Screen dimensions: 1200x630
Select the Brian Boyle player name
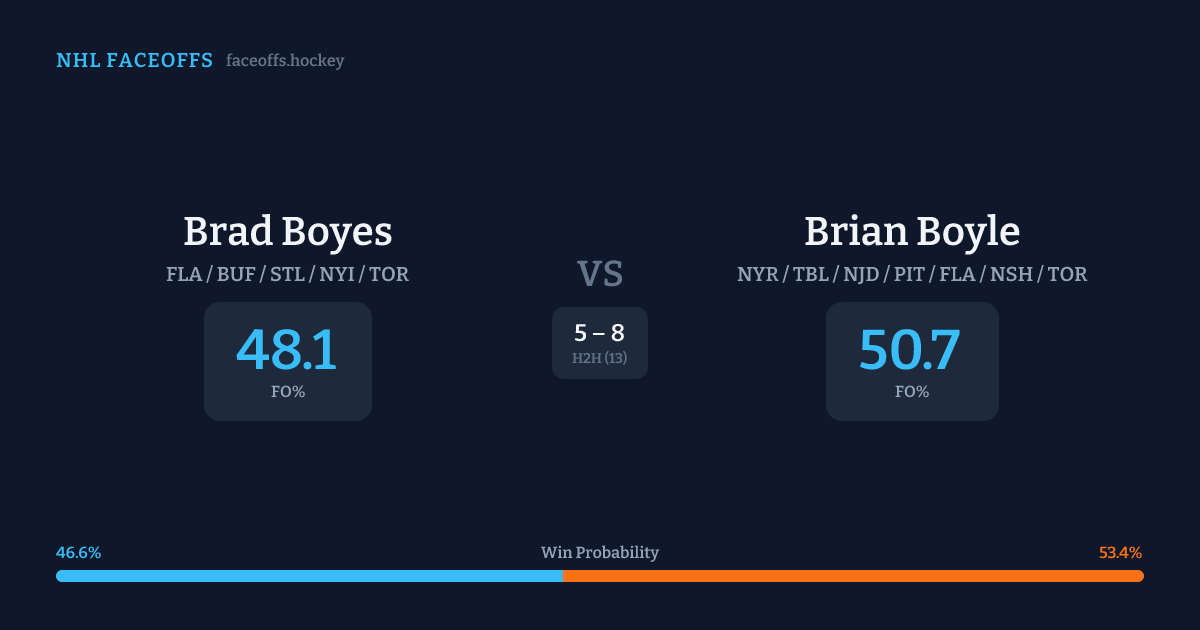click(x=912, y=232)
